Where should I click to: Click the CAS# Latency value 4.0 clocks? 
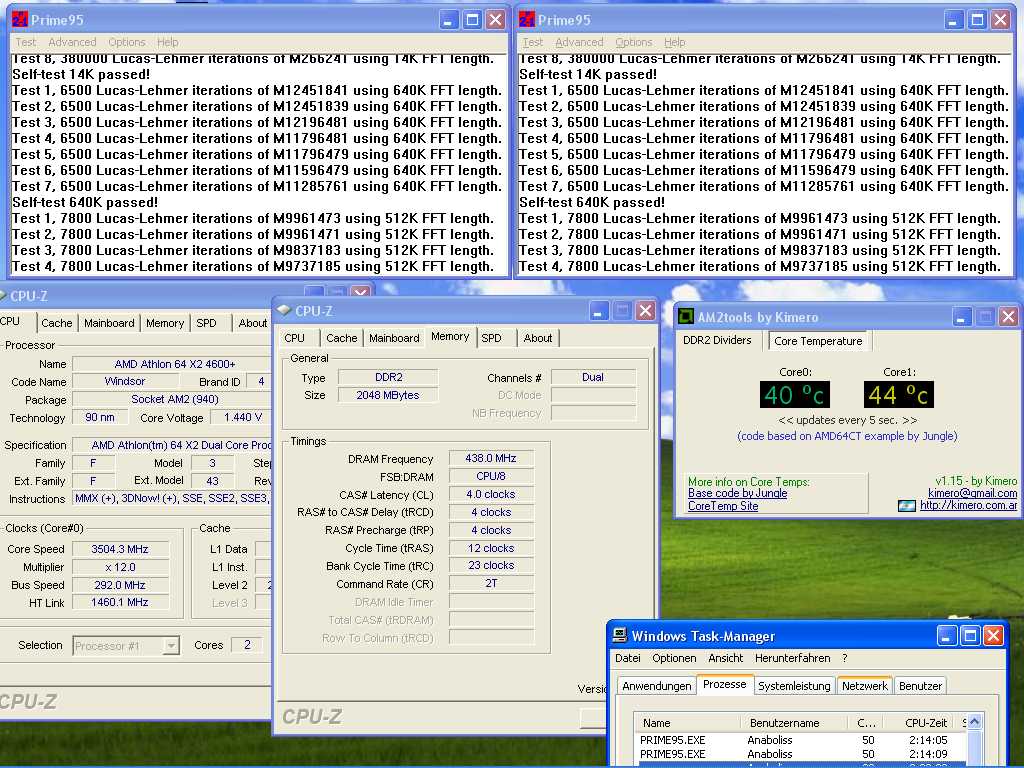(490, 494)
